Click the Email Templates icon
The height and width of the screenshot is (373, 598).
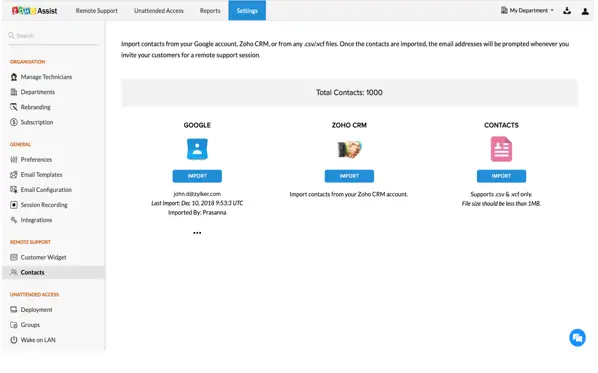tap(14, 175)
